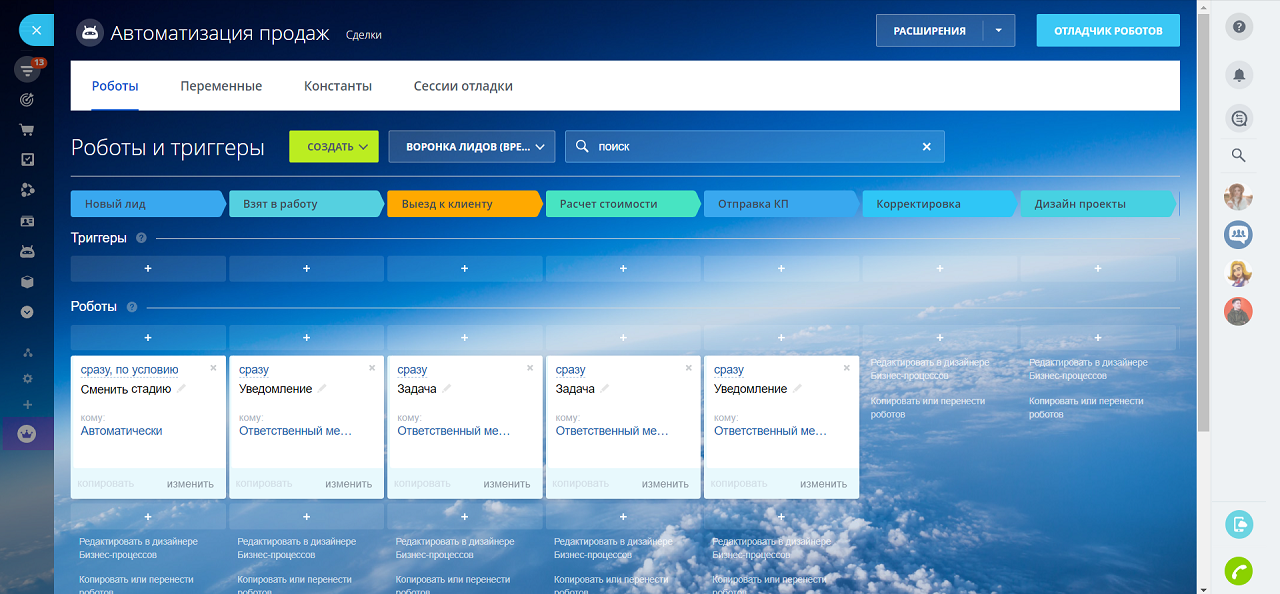This screenshot has width=1280, height=594.
Task: Click the magnifier search icon in right sidebar
Action: [x=1238, y=155]
